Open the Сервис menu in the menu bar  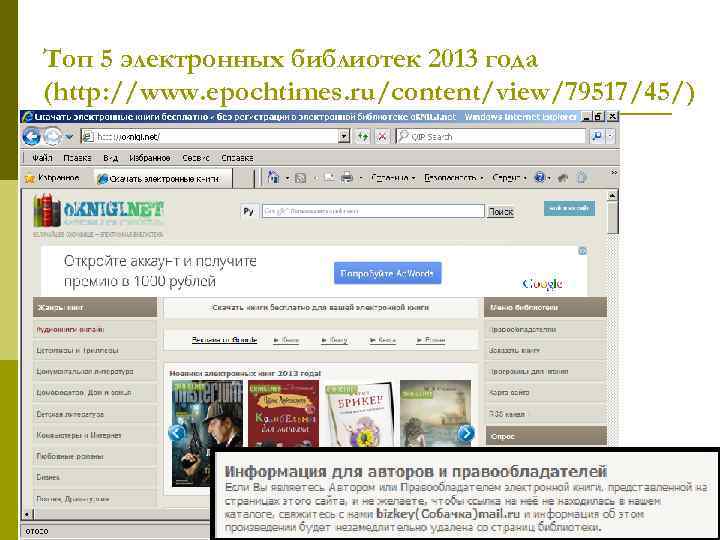[x=196, y=158]
